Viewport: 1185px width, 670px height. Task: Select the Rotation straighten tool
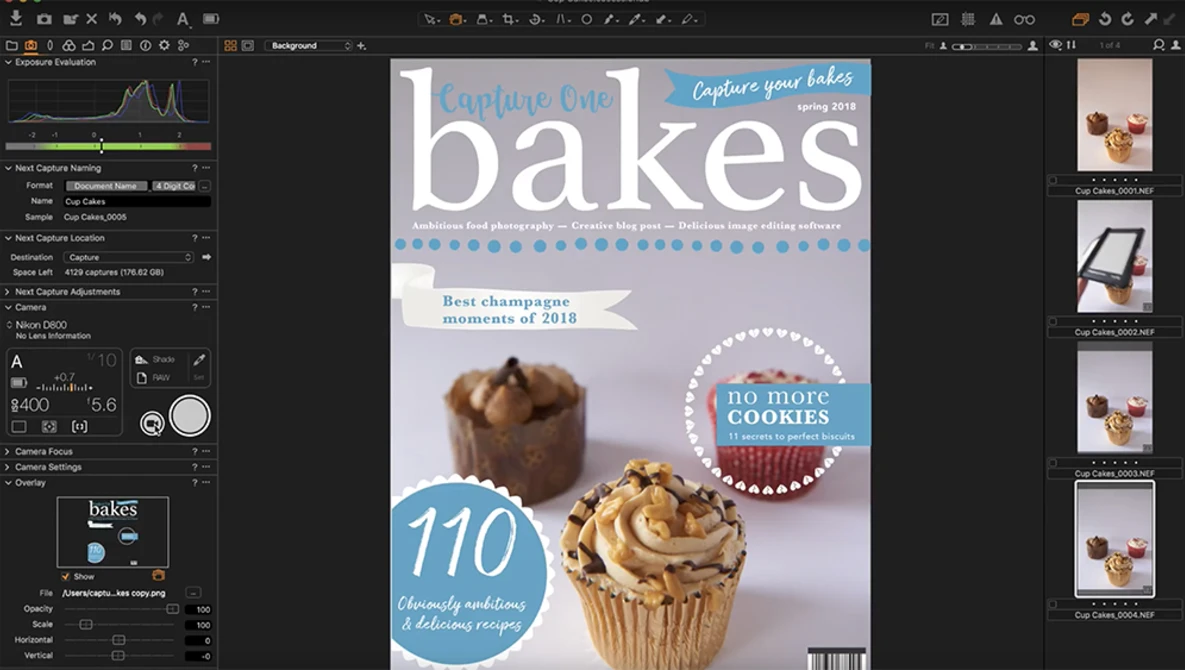(x=536, y=20)
